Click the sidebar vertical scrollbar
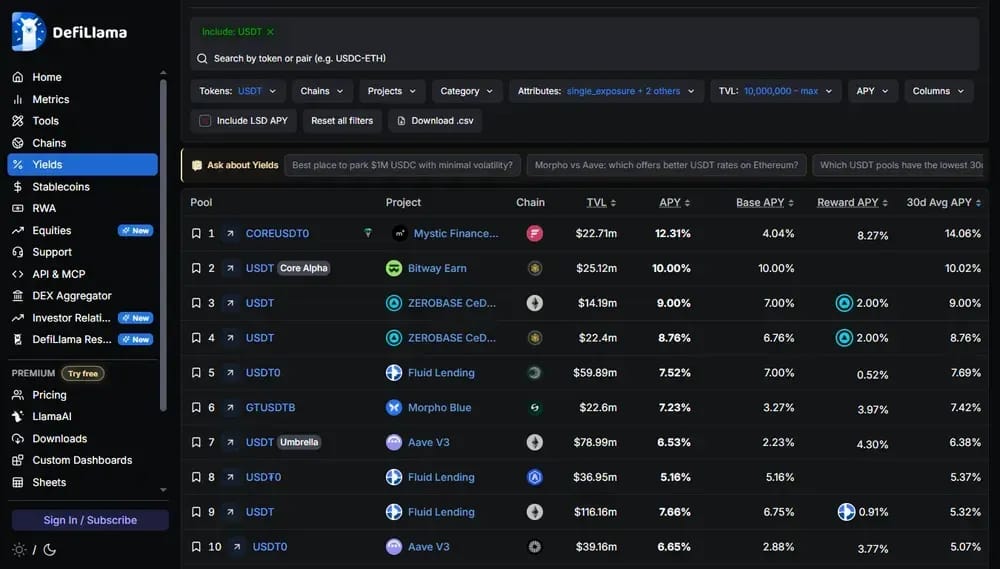This screenshot has height=569, width=1000. coord(163,246)
